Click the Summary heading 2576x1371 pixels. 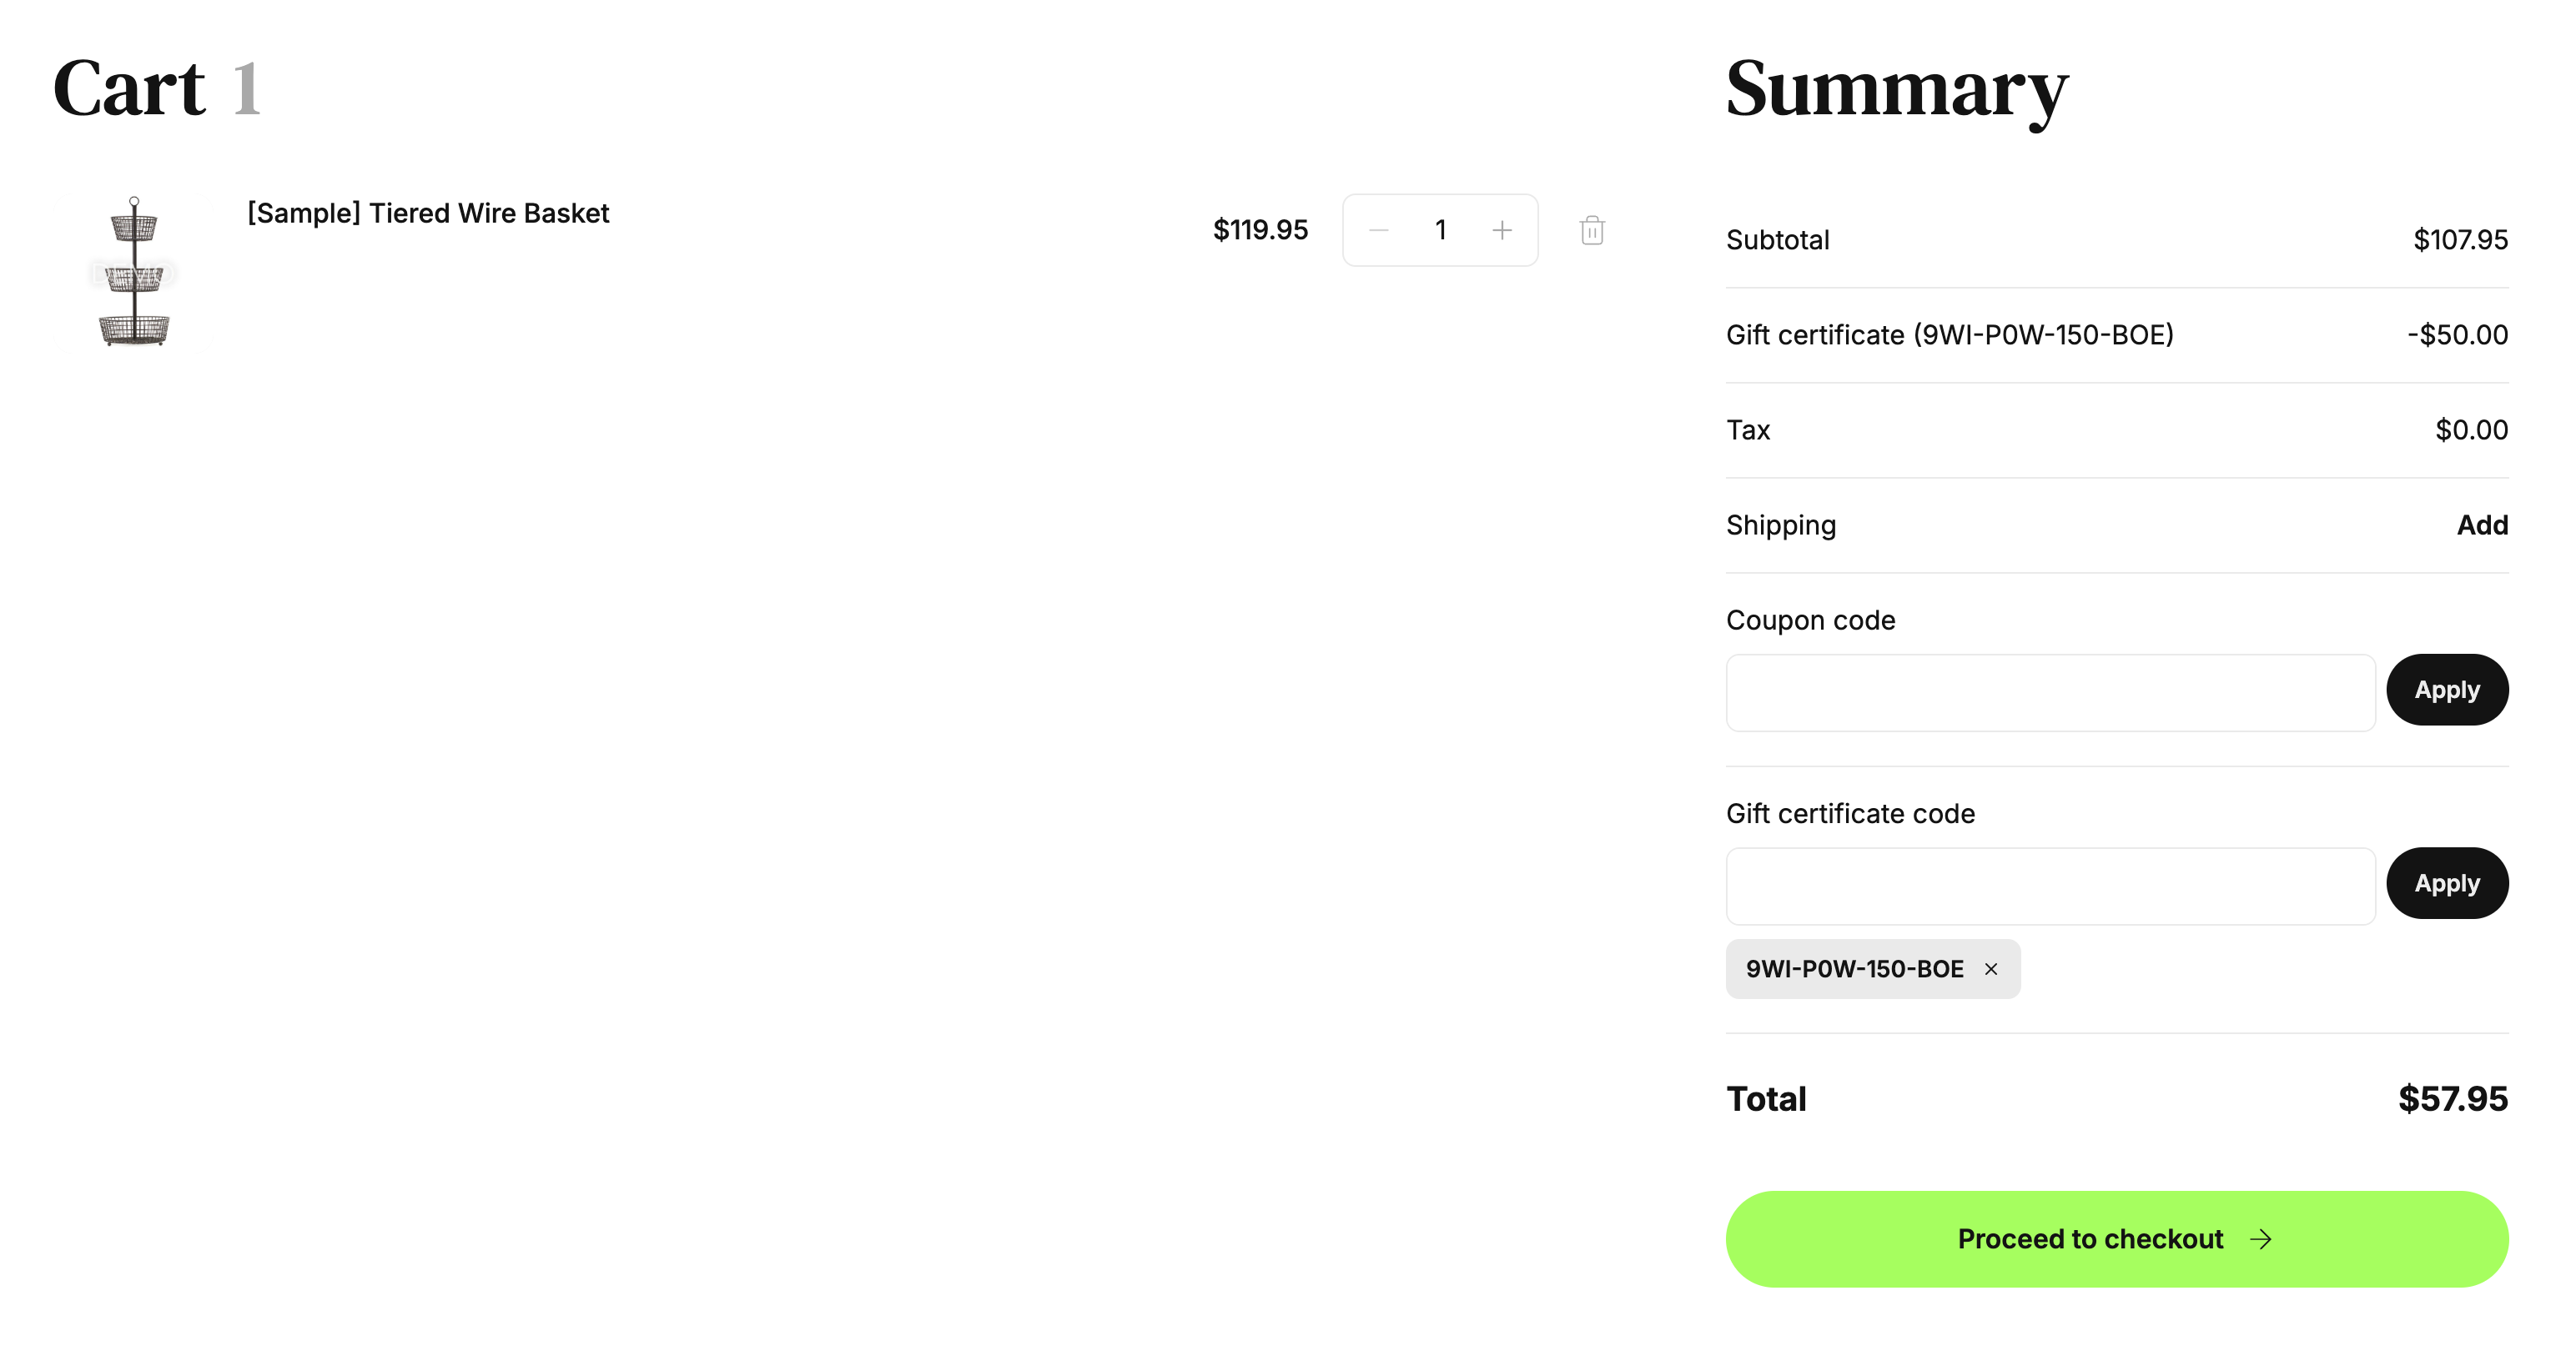[x=1896, y=89]
